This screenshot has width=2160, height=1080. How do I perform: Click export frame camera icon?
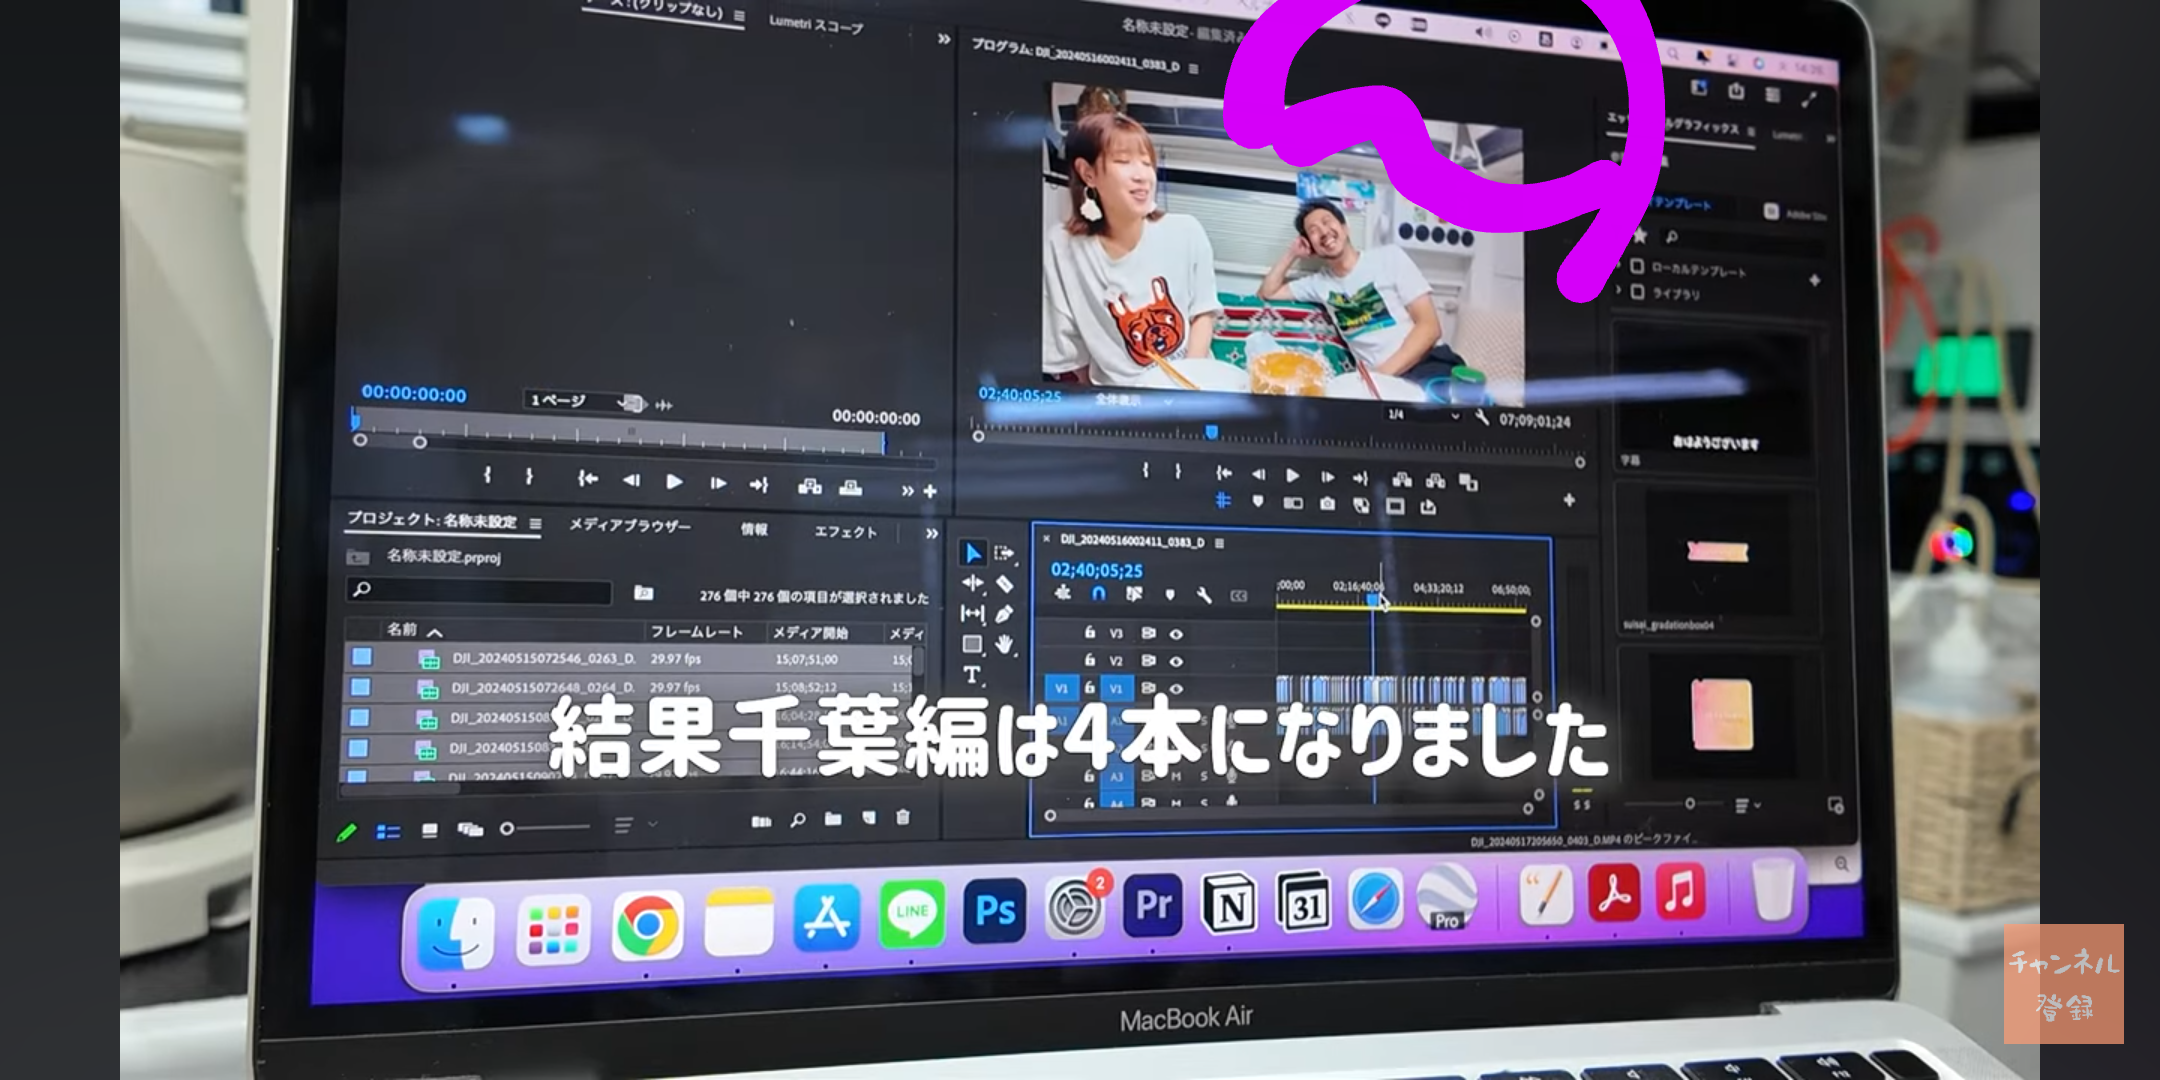[1327, 504]
